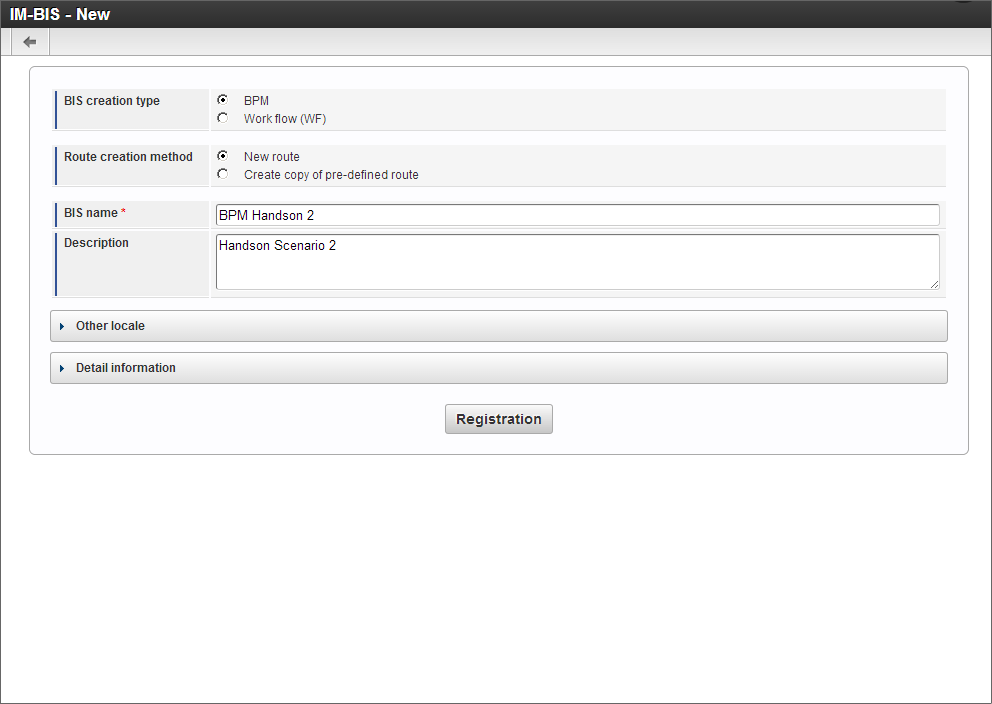Image resolution: width=992 pixels, height=704 pixels.
Task: Select Work flow (WF) creation type
Action: pyautogui.click(x=223, y=118)
